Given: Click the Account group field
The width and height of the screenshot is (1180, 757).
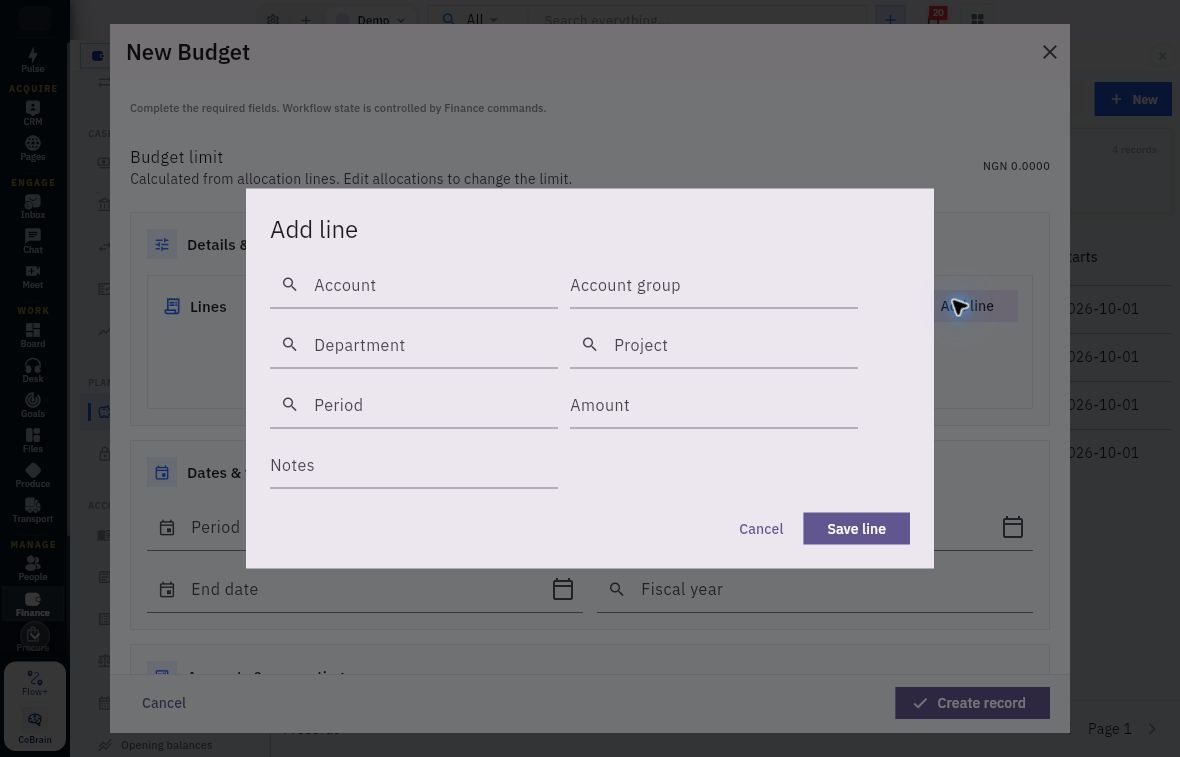Looking at the screenshot, I should coord(713,285).
